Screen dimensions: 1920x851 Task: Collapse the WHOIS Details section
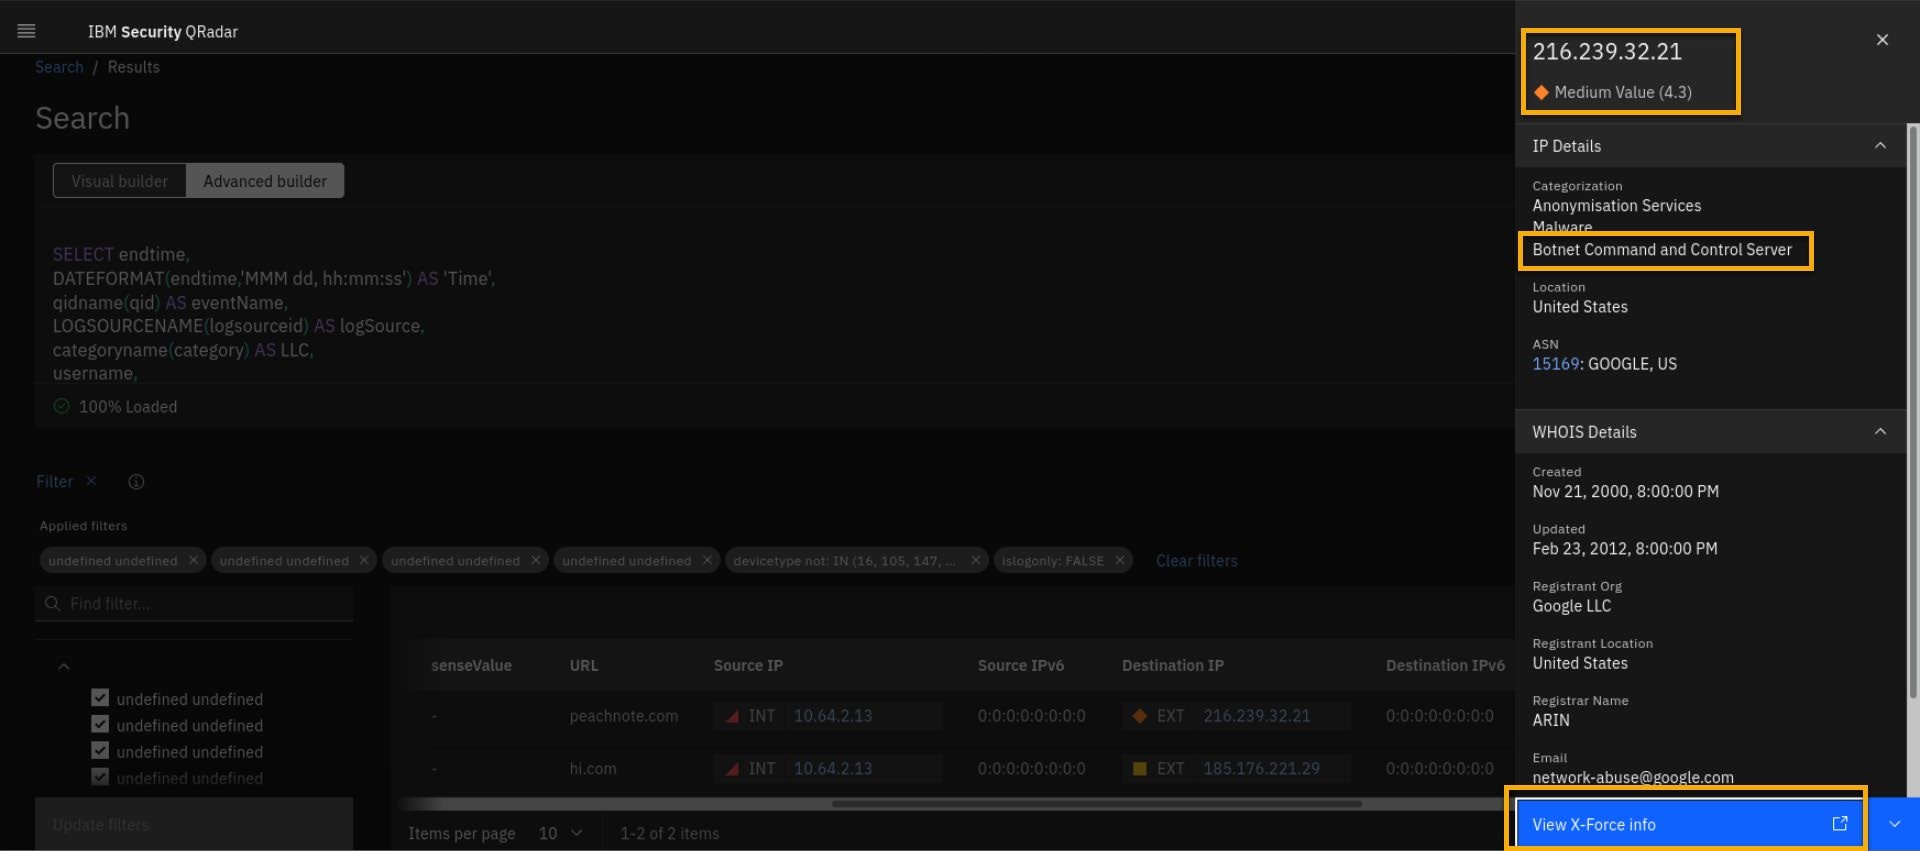click(1880, 432)
